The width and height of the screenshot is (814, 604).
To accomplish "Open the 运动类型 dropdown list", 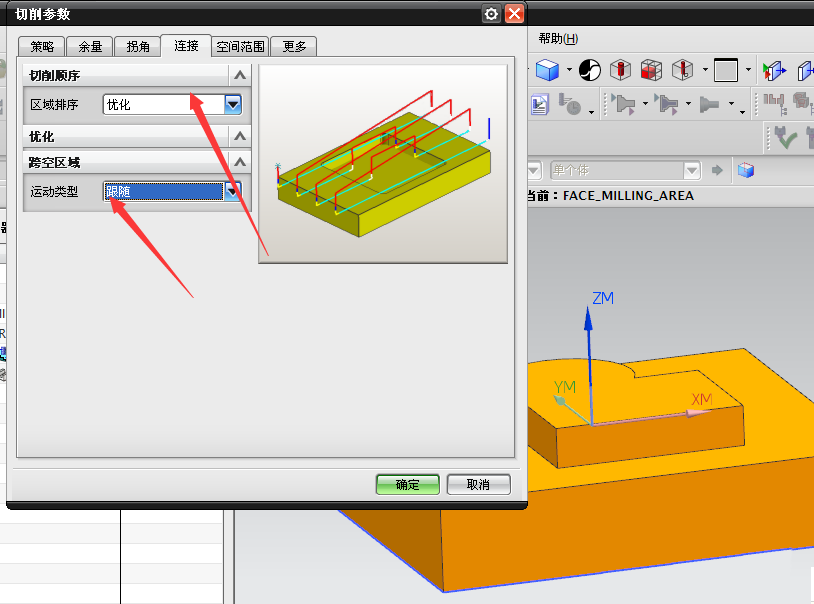I will tap(233, 191).
